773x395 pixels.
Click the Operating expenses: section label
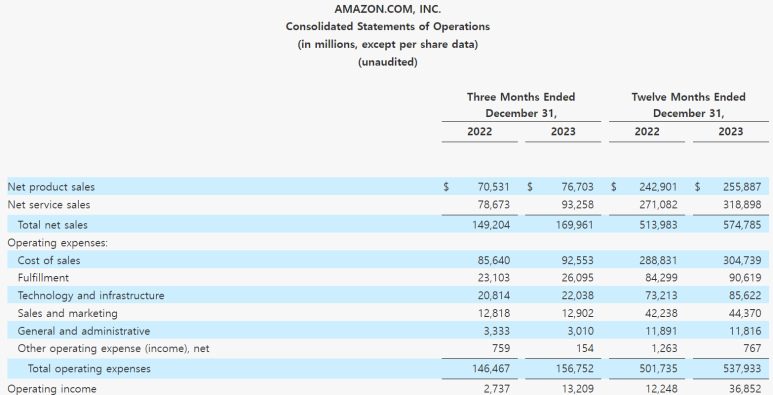pos(57,243)
